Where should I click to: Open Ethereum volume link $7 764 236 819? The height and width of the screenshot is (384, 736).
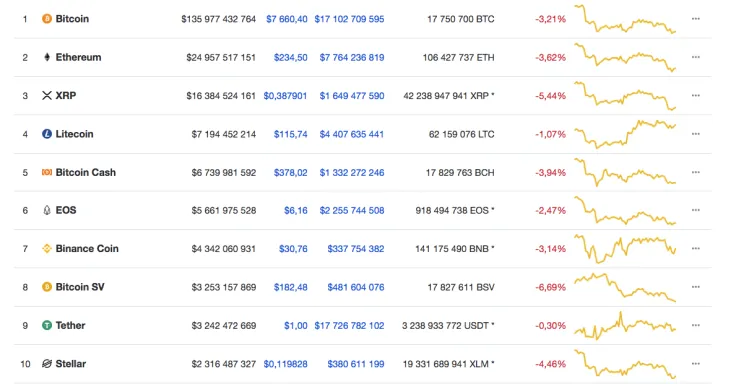(352, 58)
